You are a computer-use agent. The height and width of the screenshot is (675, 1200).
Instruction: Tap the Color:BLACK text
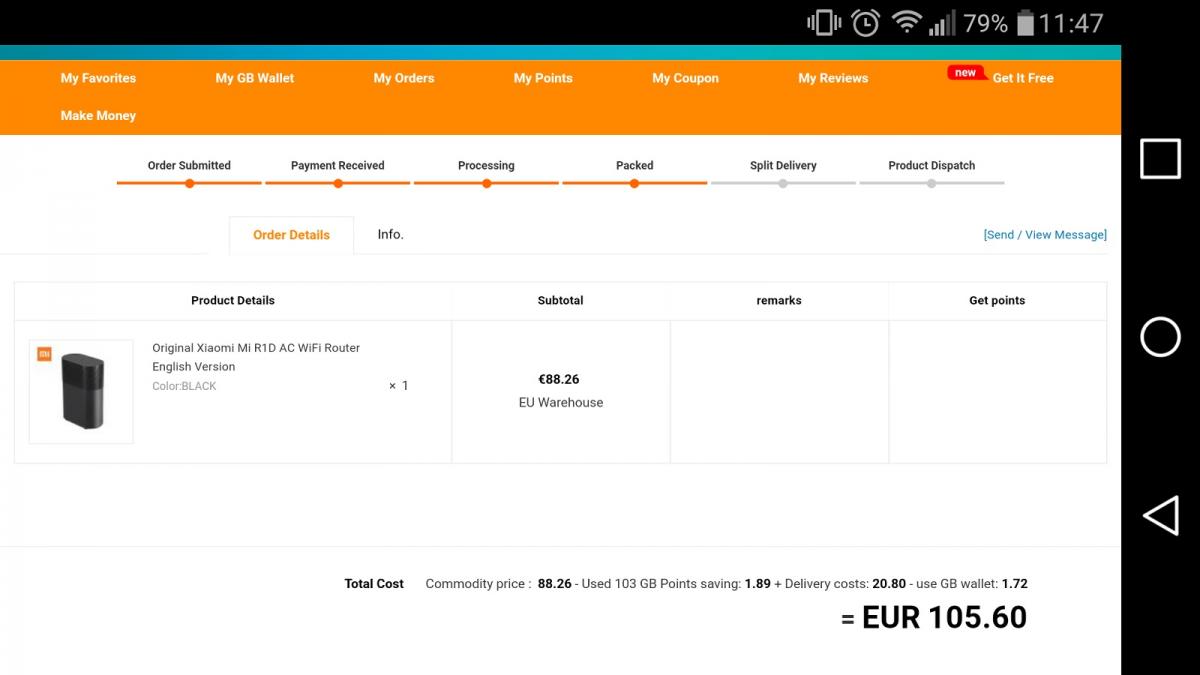point(184,386)
